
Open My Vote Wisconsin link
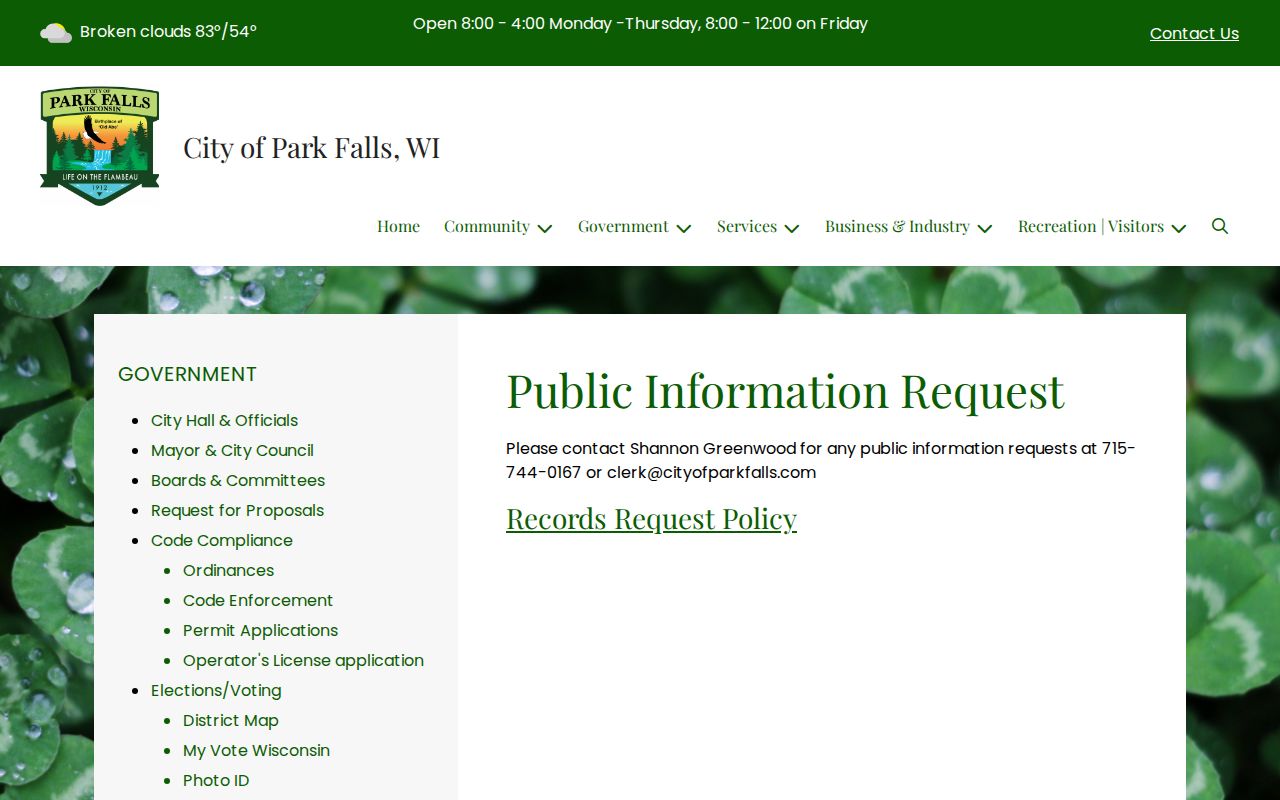pyautogui.click(x=256, y=750)
